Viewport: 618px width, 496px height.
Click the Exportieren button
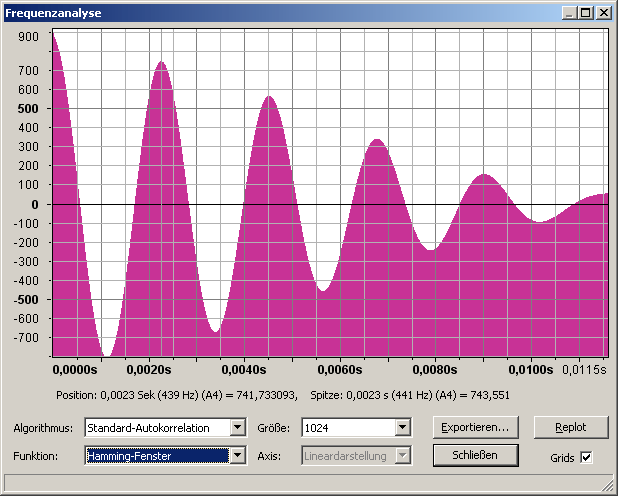coord(477,426)
